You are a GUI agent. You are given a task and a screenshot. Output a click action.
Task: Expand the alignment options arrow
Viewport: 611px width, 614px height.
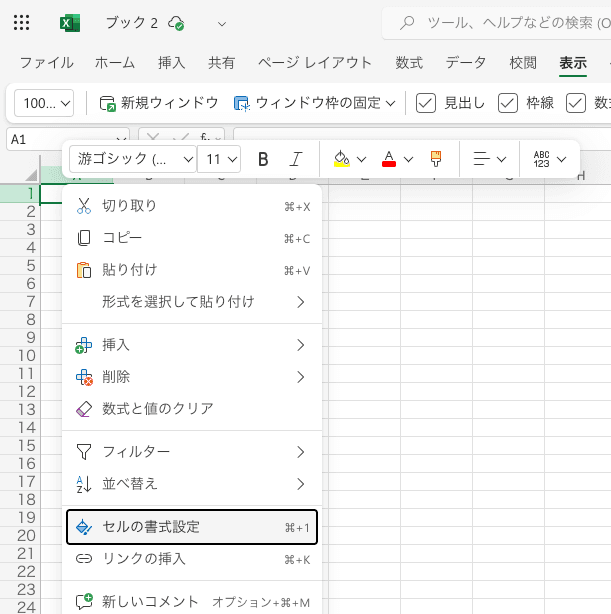501,159
